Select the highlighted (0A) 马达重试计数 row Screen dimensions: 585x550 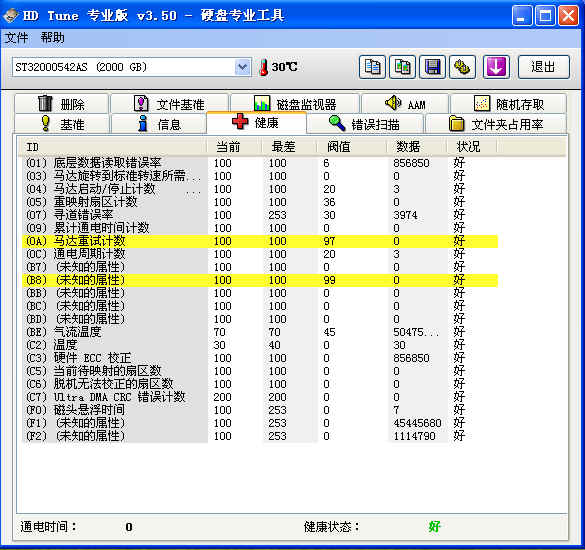(260, 241)
